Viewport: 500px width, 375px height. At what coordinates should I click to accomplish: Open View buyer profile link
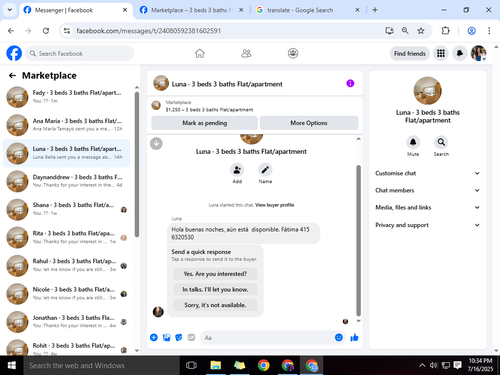pyautogui.click(x=274, y=205)
